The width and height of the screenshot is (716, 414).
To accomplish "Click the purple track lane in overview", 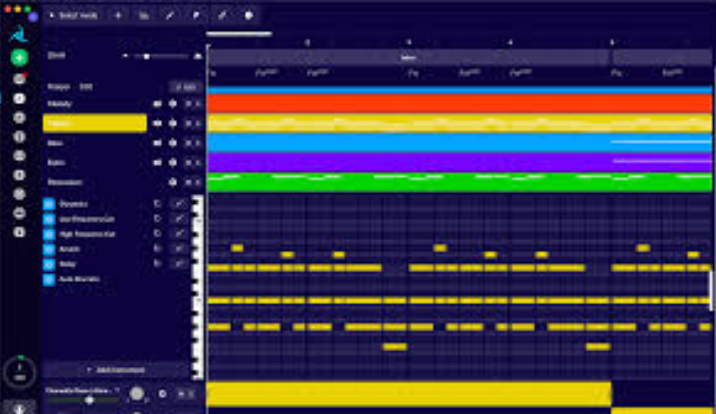I will pos(459,162).
